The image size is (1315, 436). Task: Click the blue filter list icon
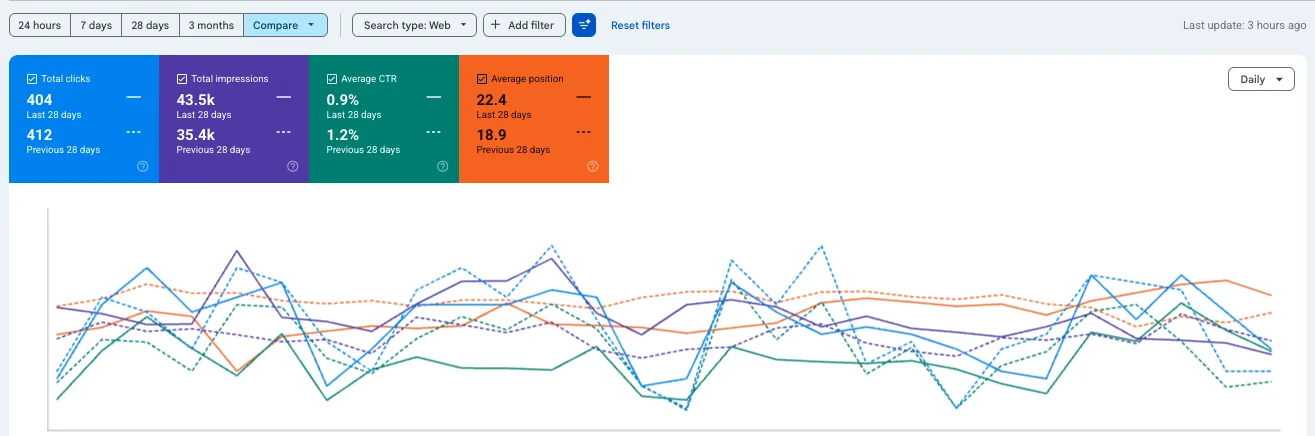tap(584, 25)
